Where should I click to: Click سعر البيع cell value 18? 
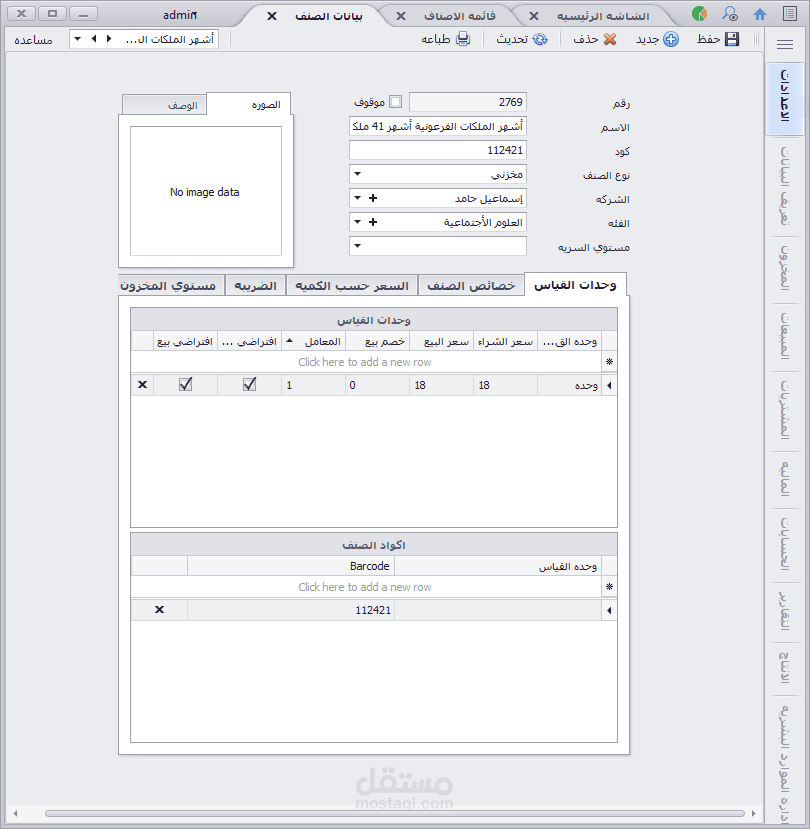tap(441, 385)
